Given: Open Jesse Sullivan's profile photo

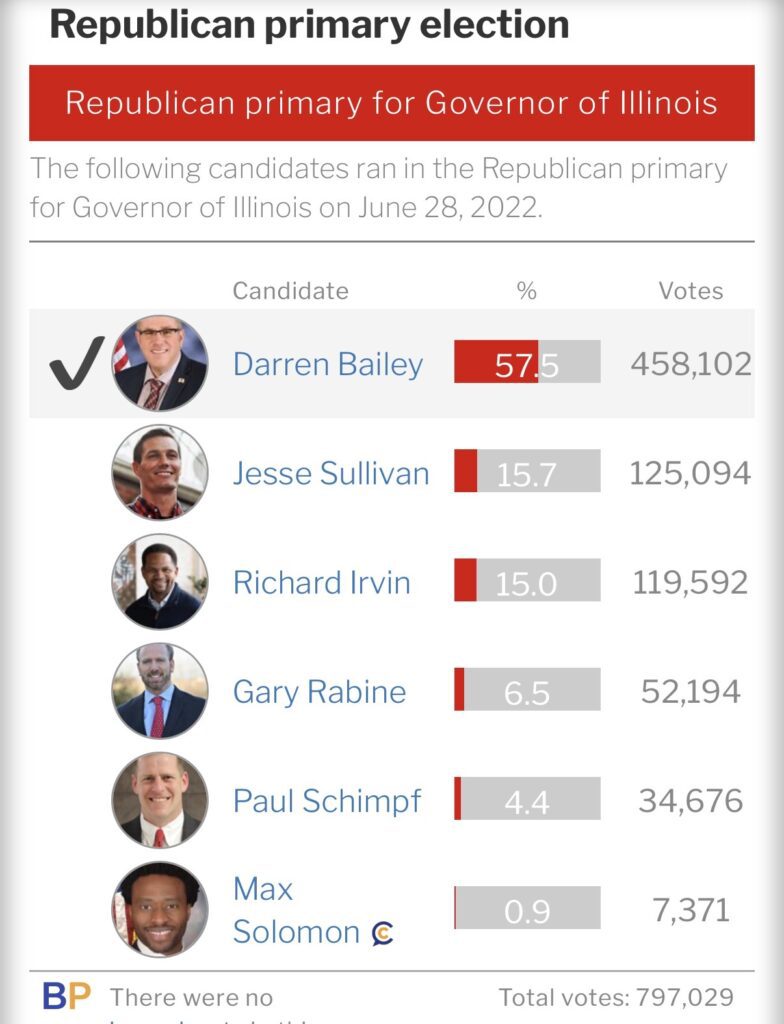Looking at the screenshot, I should (x=160, y=472).
